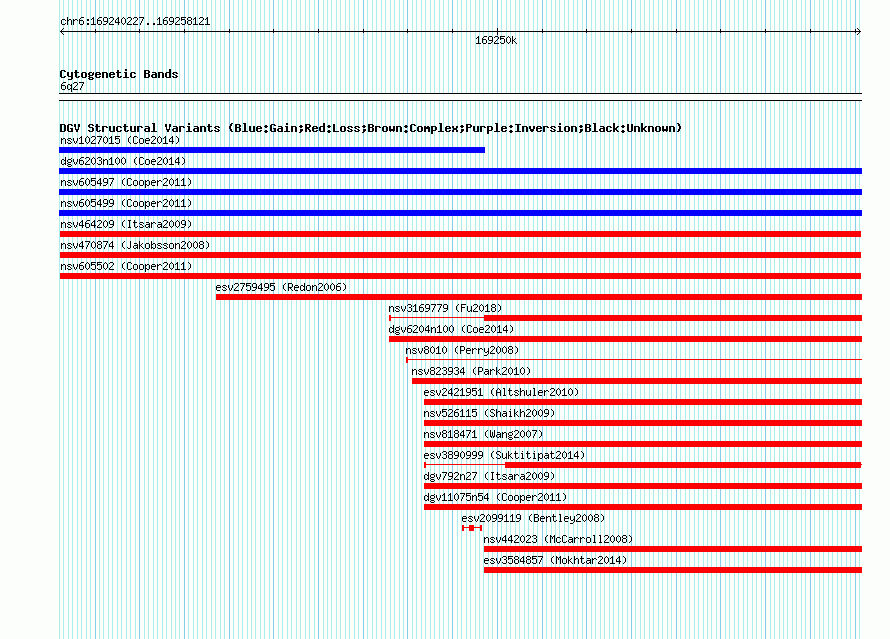Select the 6q27 band label
The width and height of the screenshot is (890, 639).
72,86
